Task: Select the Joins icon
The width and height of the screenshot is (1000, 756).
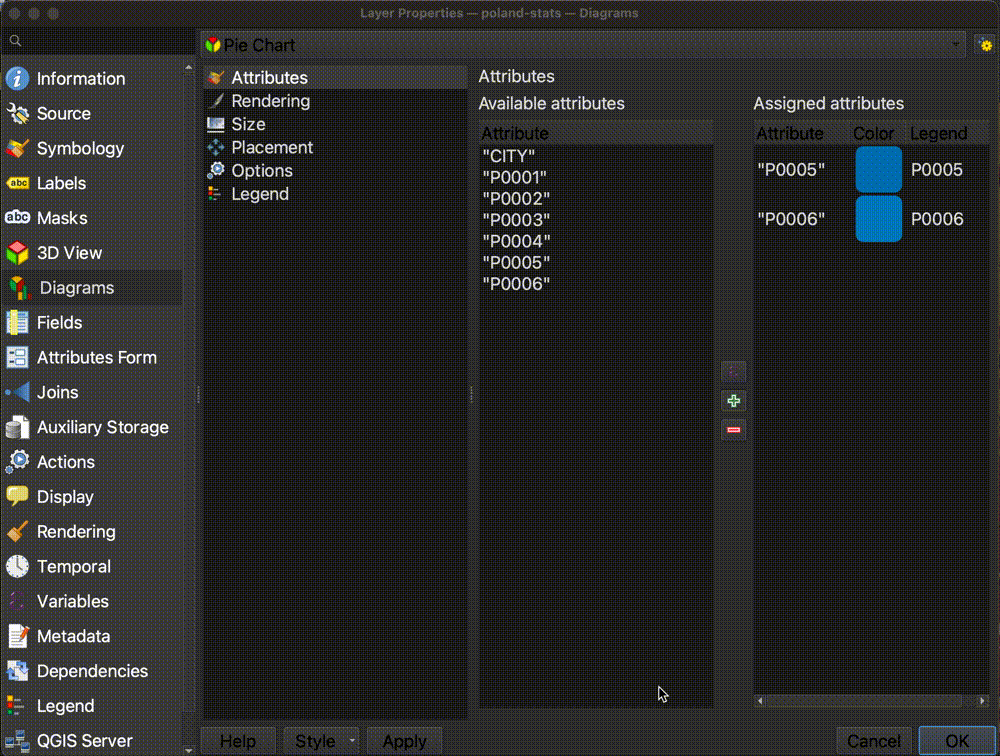Action: point(17,392)
